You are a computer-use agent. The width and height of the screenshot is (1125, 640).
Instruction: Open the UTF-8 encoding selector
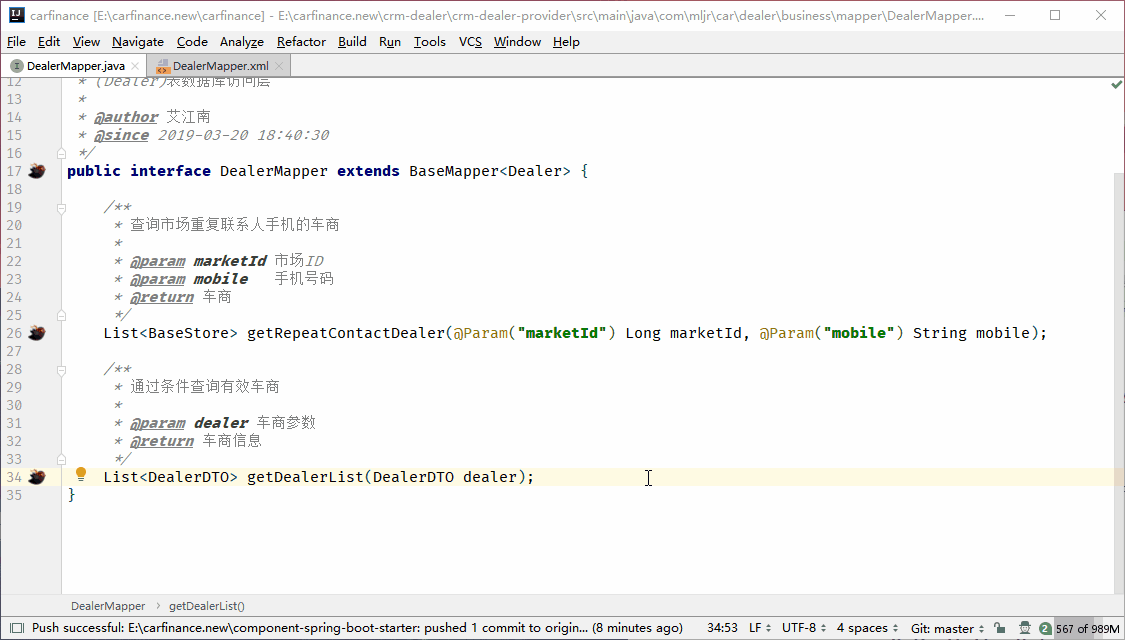coord(803,628)
